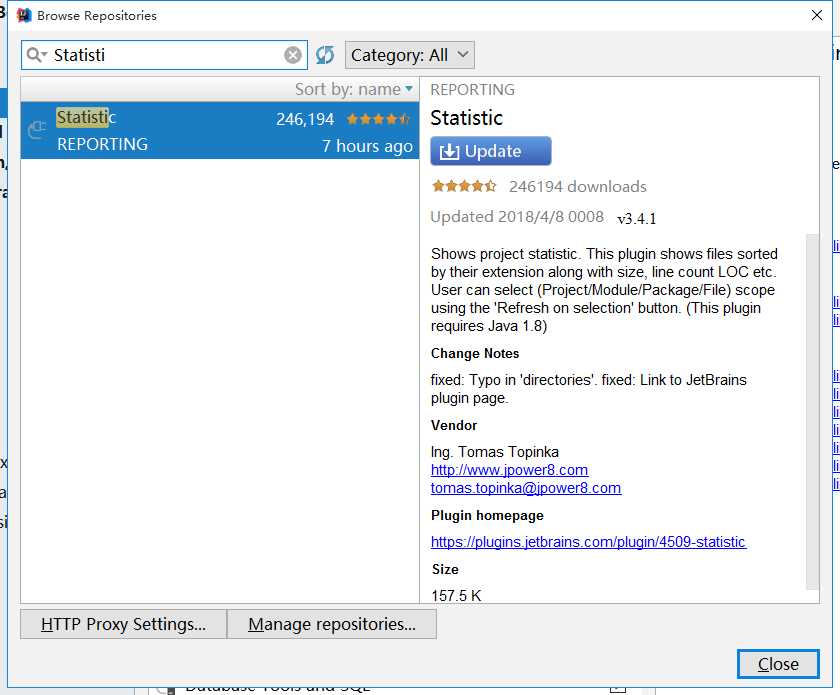This screenshot has height=695, width=840.
Task: Click 'Updated 2018/4/8 0008' text
Action: click(517, 216)
